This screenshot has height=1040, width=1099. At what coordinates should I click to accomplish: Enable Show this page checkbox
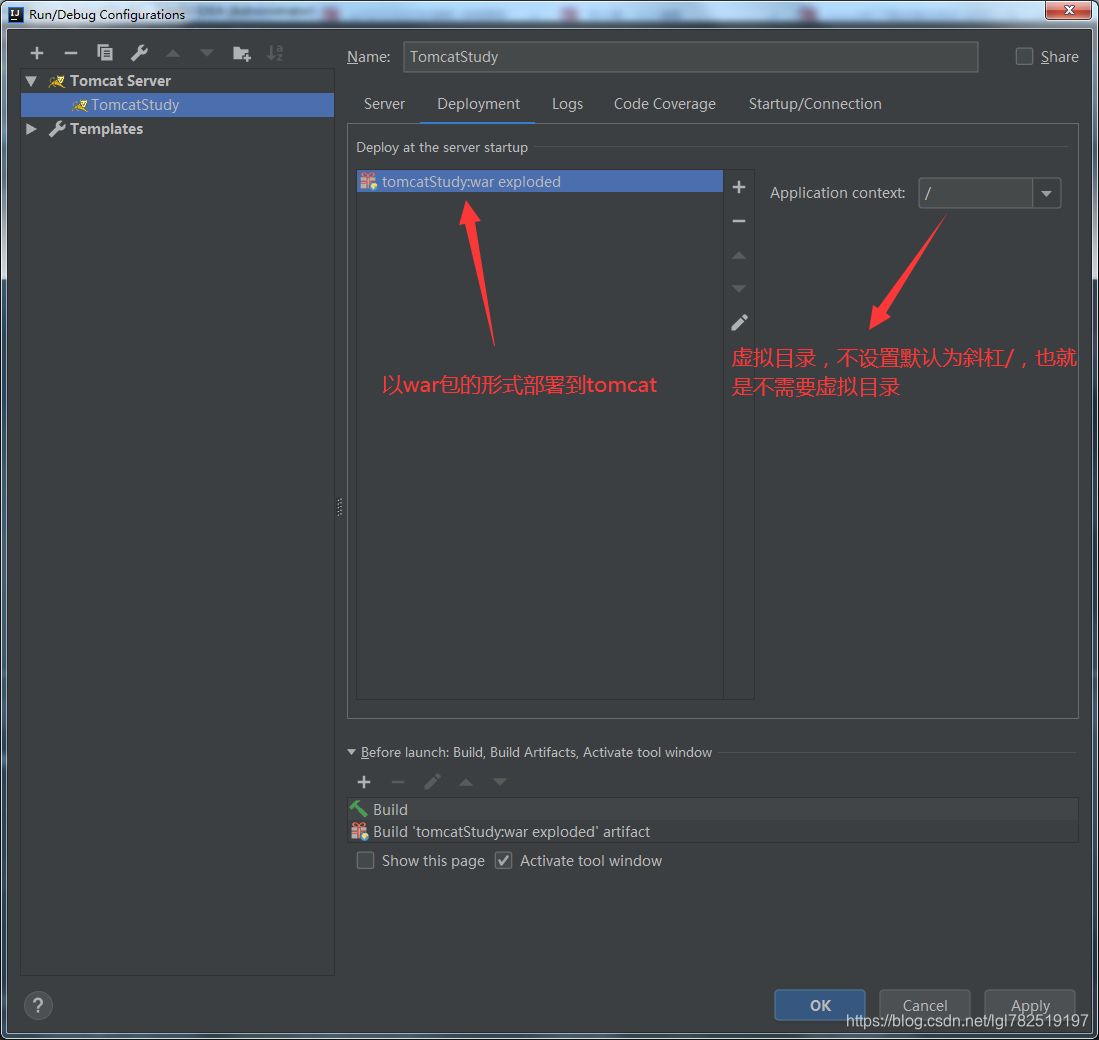click(365, 861)
